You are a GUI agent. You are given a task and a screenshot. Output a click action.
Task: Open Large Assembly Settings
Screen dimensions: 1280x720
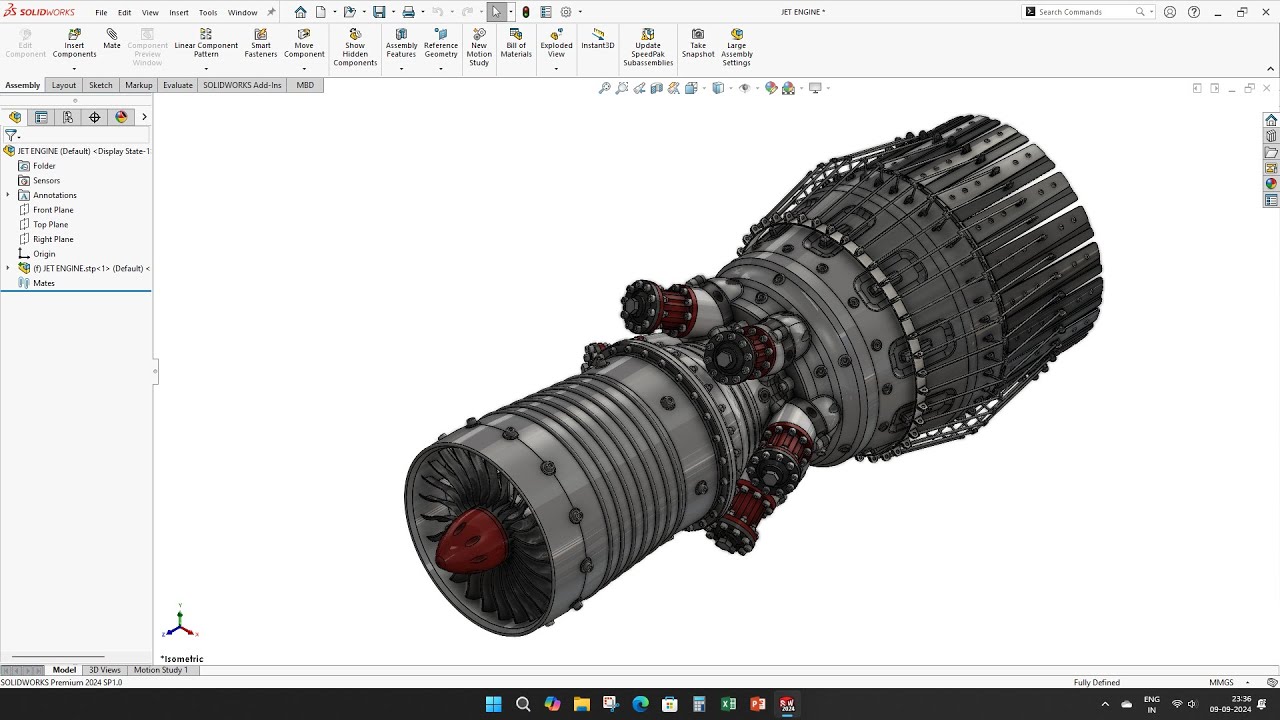click(x=737, y=48)
